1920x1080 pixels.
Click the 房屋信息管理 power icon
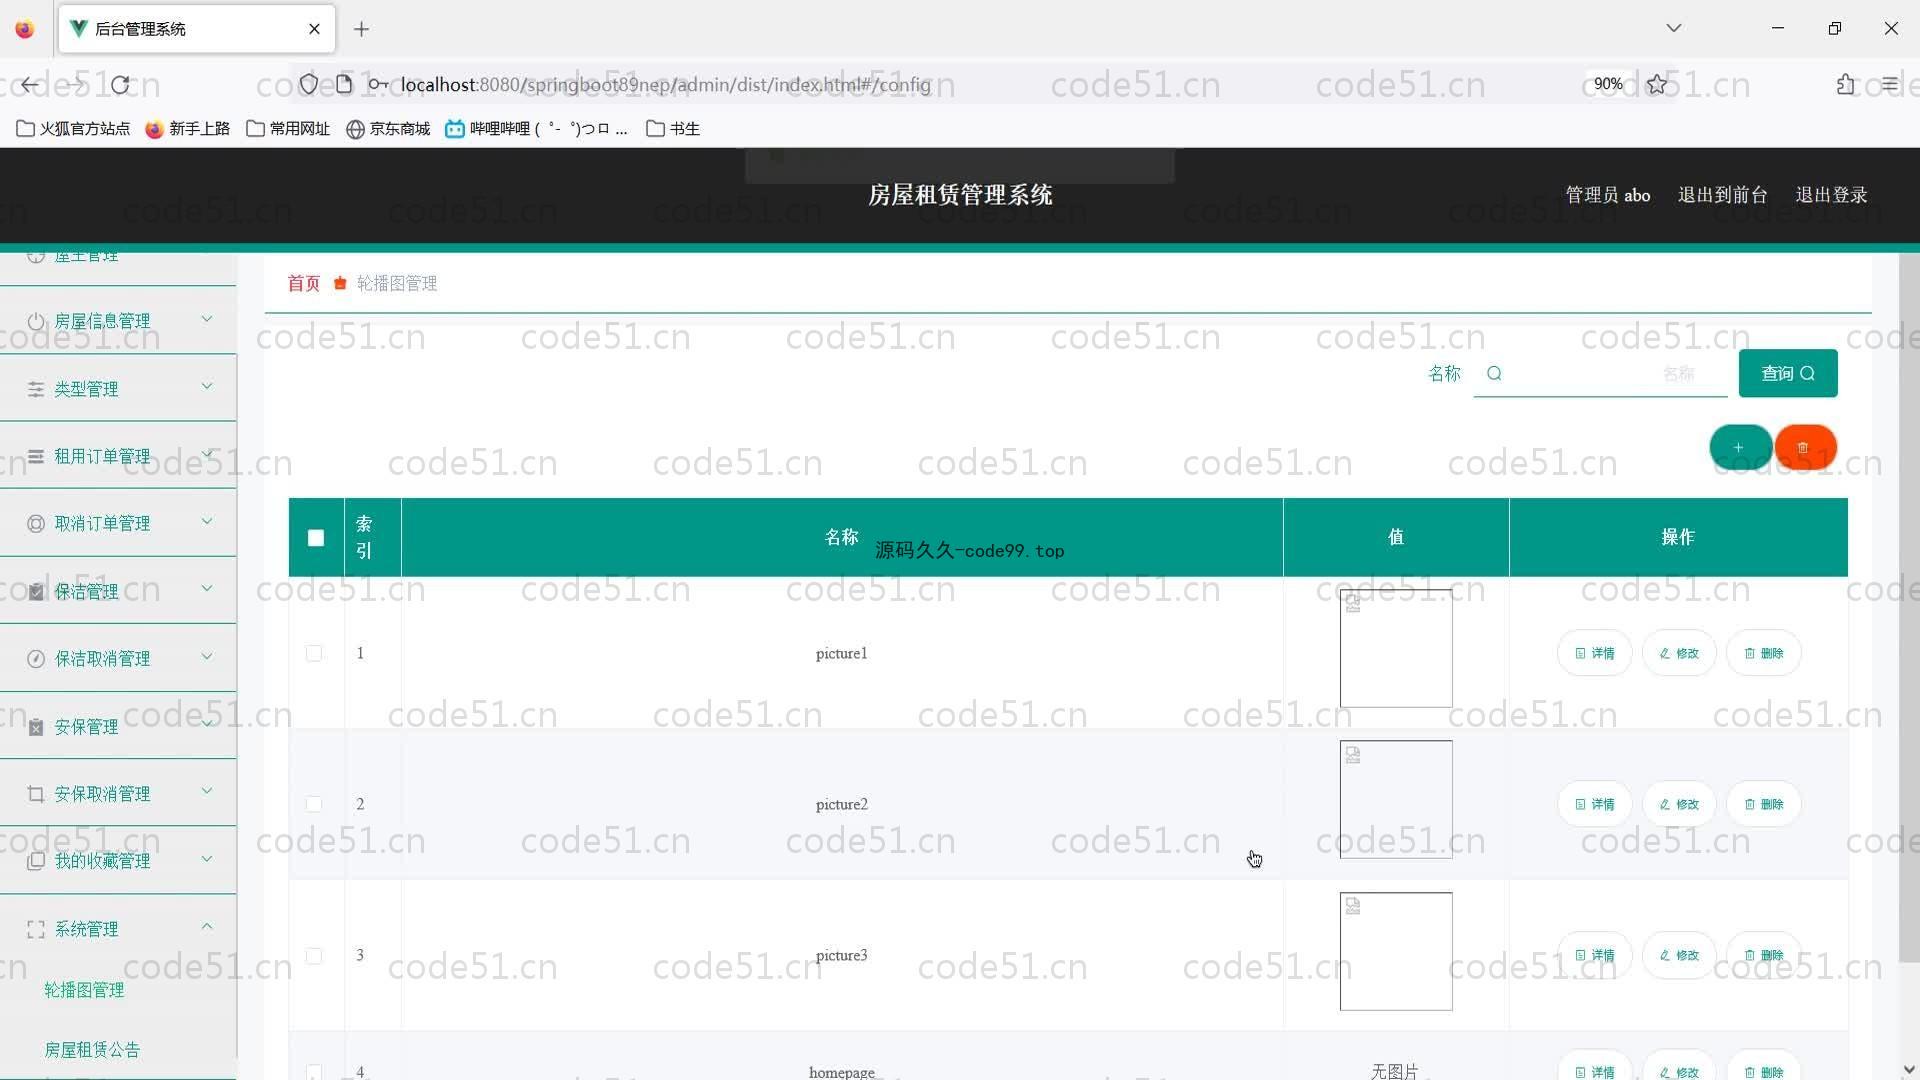[x=36, y=321]
